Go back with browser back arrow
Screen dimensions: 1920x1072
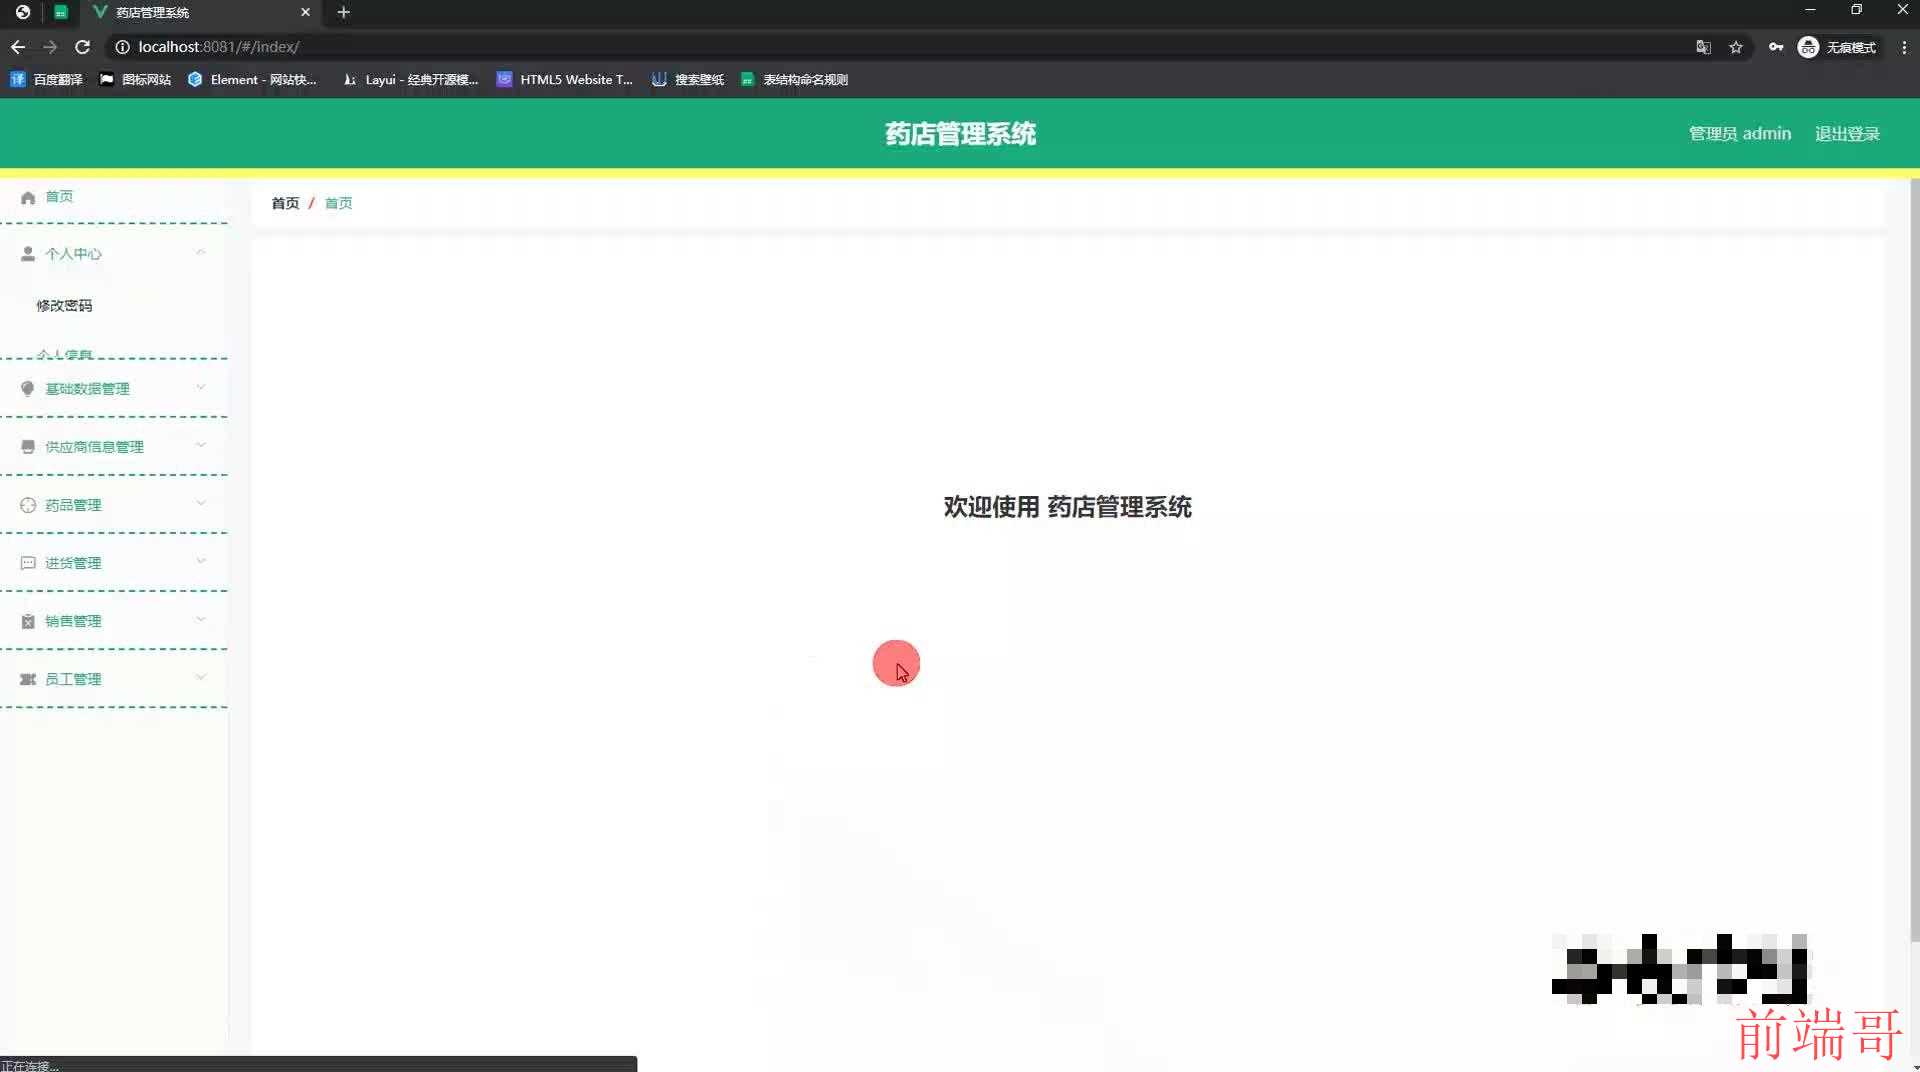coord(18,47)
